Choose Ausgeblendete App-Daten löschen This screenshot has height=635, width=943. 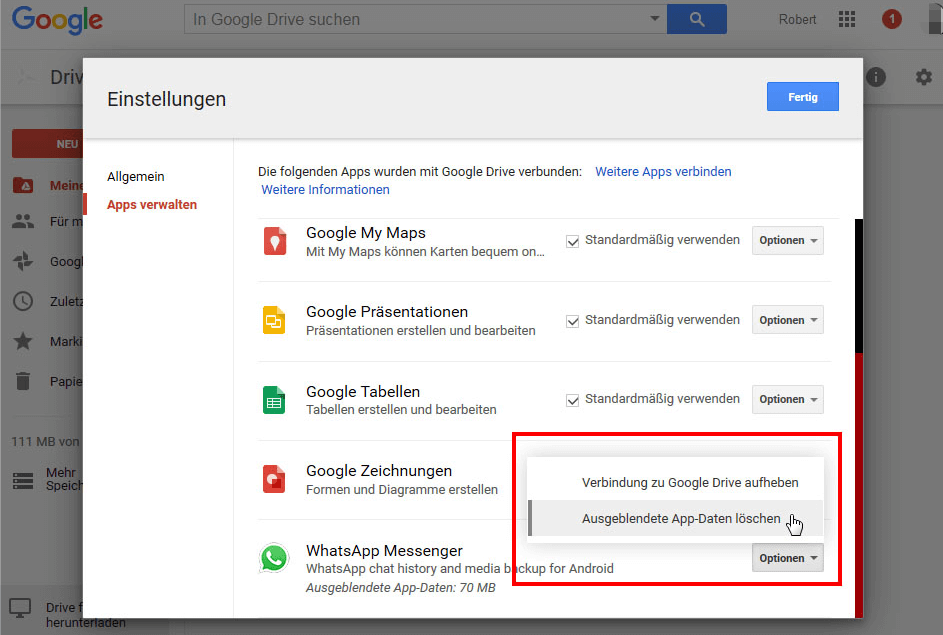coord(681,518)
